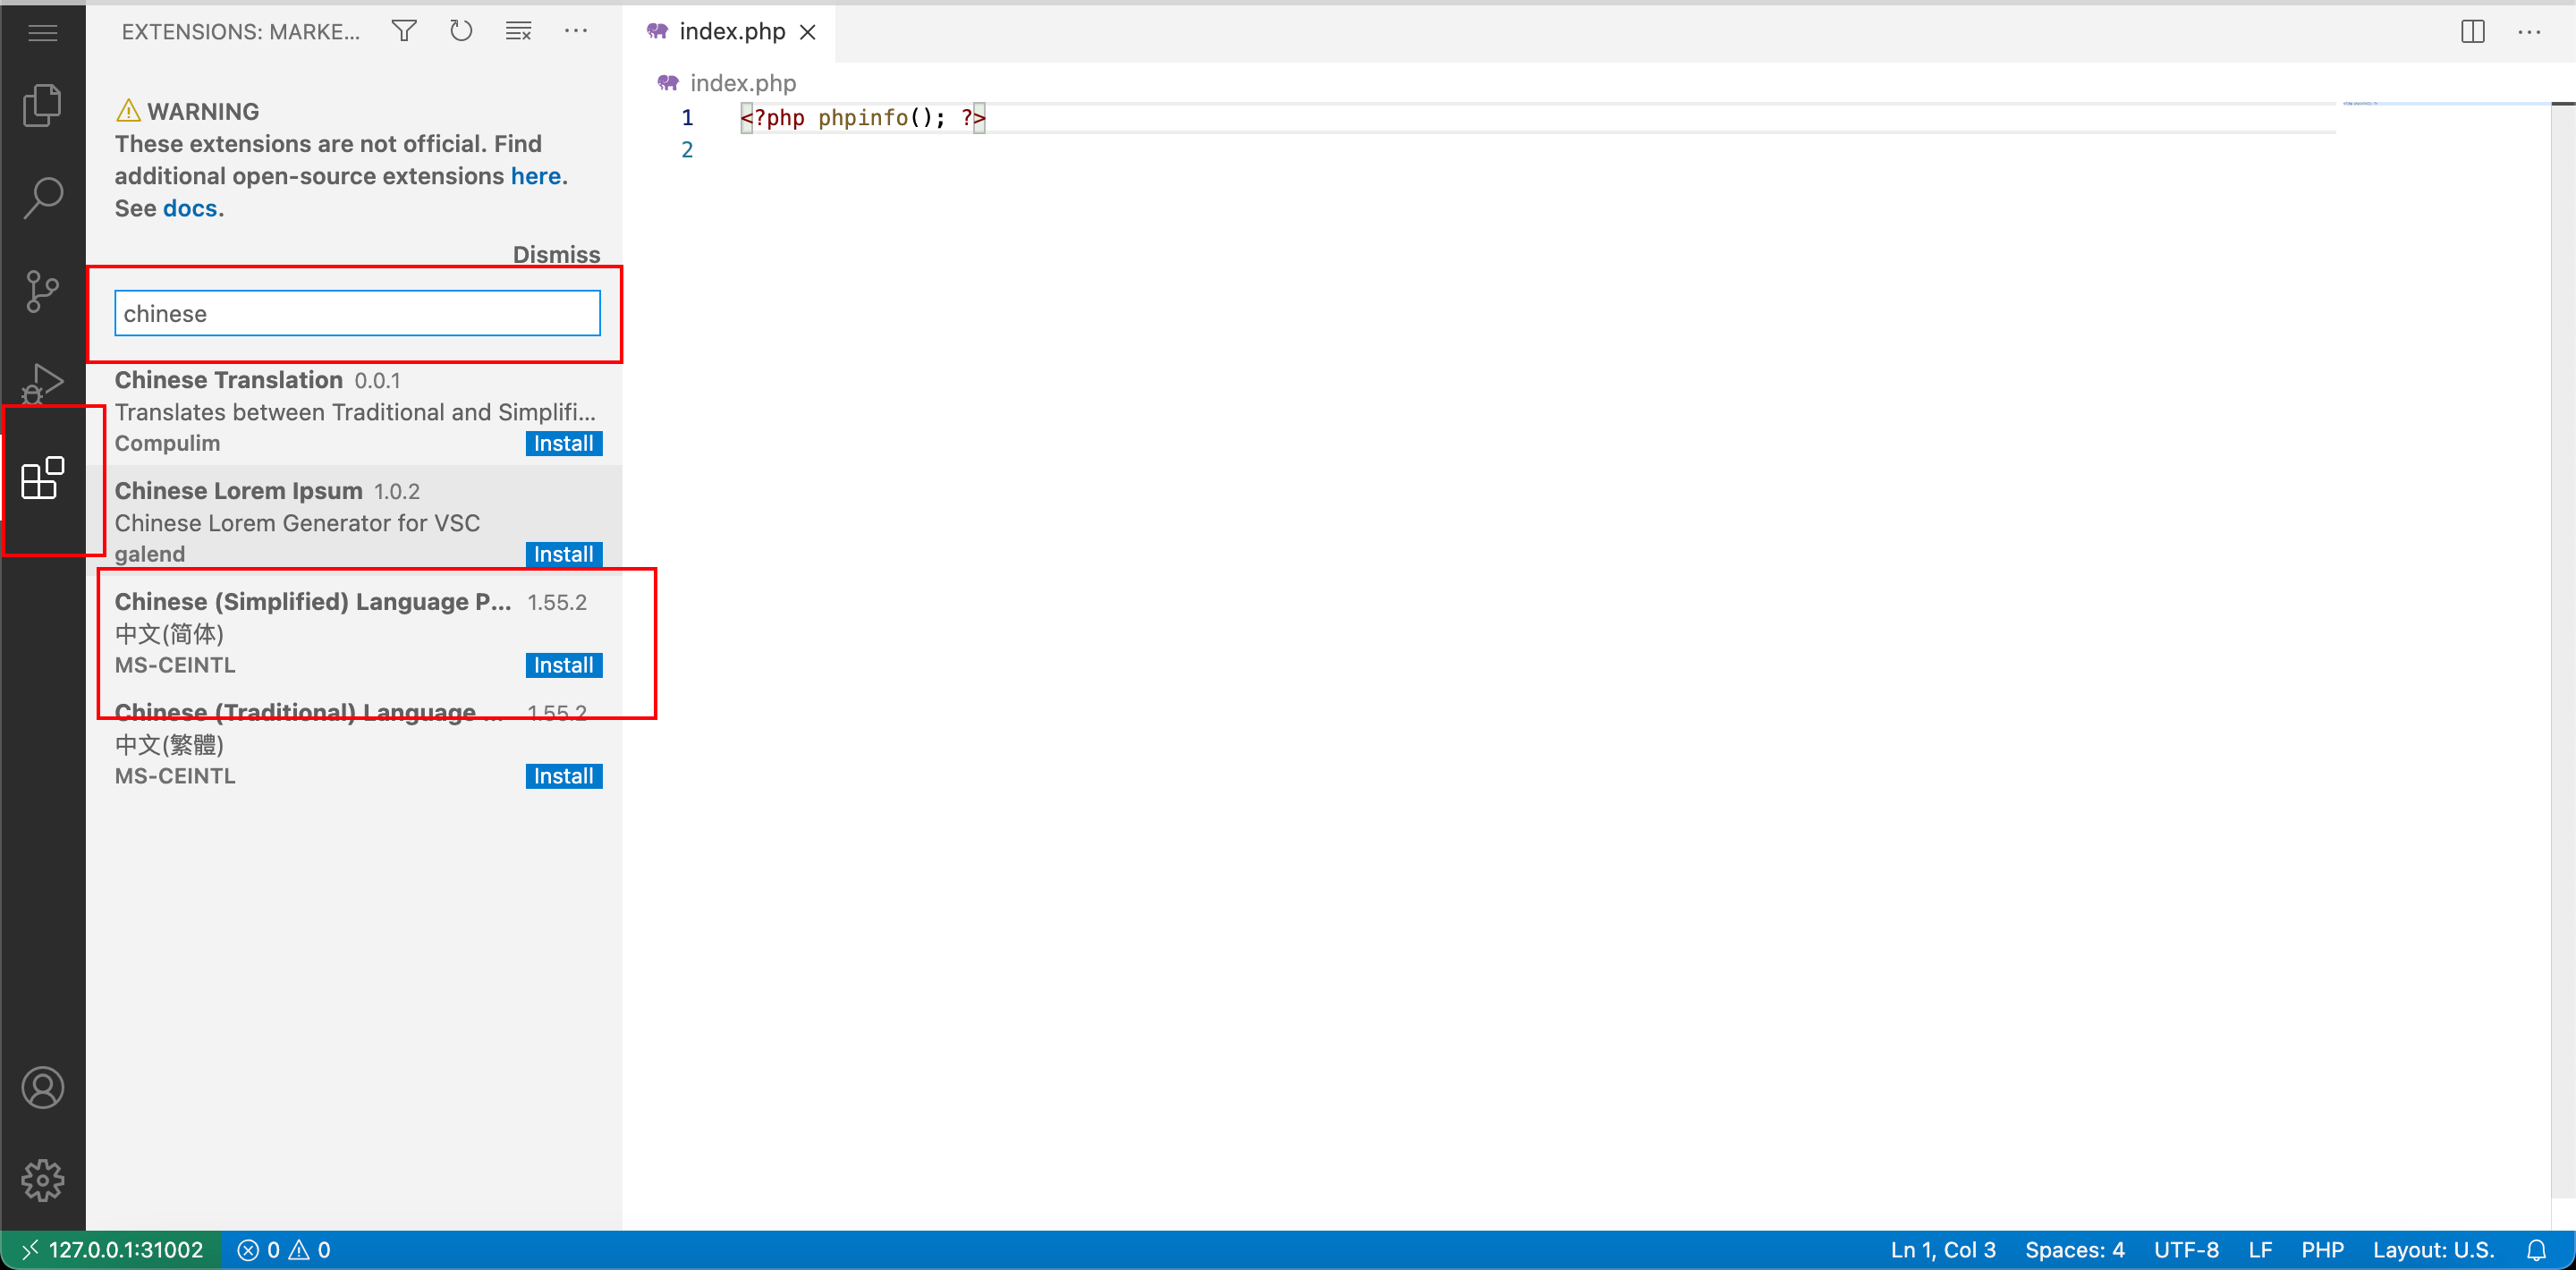
Task: Refresh the extensions list
Action: coord(460,31)
